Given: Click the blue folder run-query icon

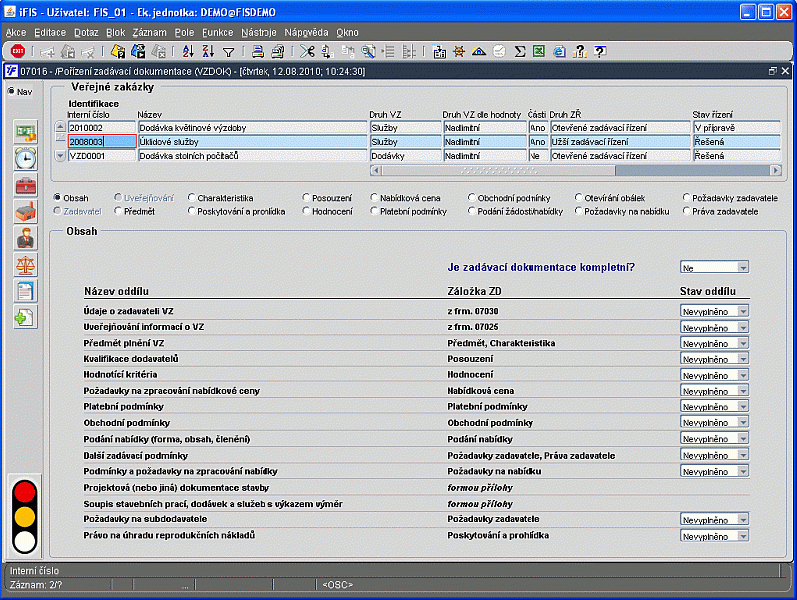Looking at the screenshot, I should pyautogui.click(x=138, y=51).
